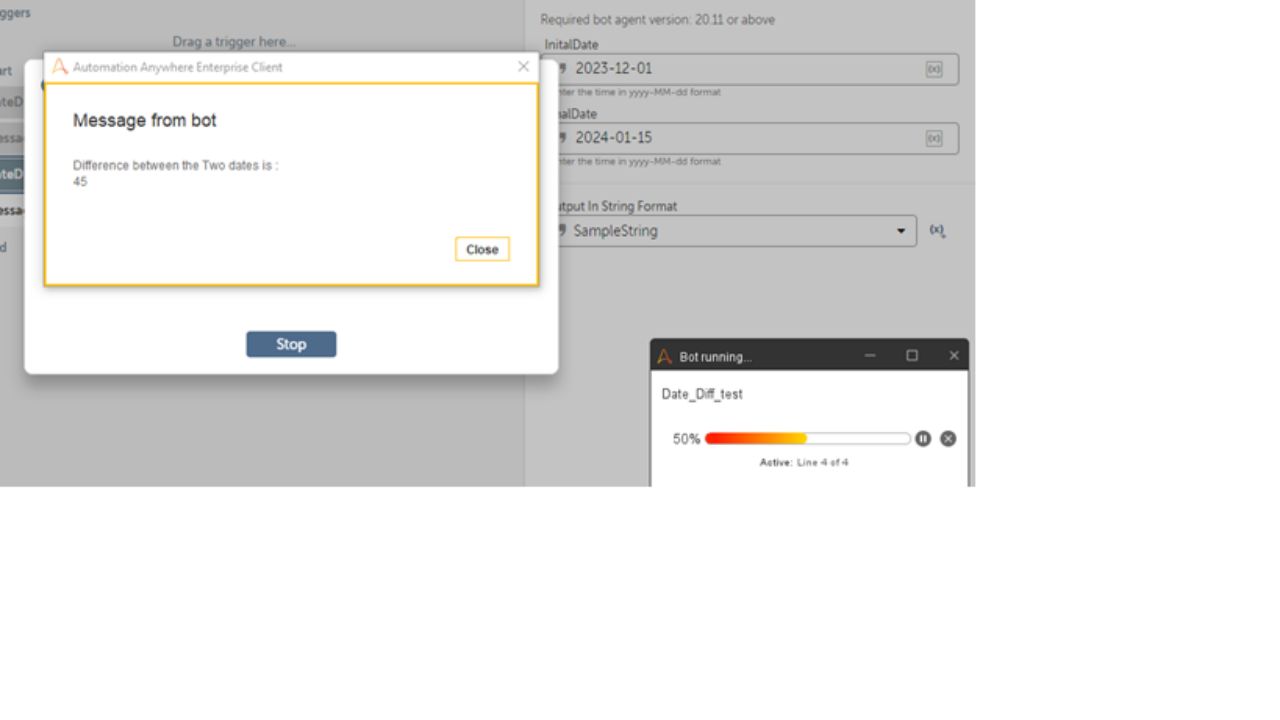The image size is (1280, 720).
Task: Click the Close button in the bot message
Action: pos(482,250)
